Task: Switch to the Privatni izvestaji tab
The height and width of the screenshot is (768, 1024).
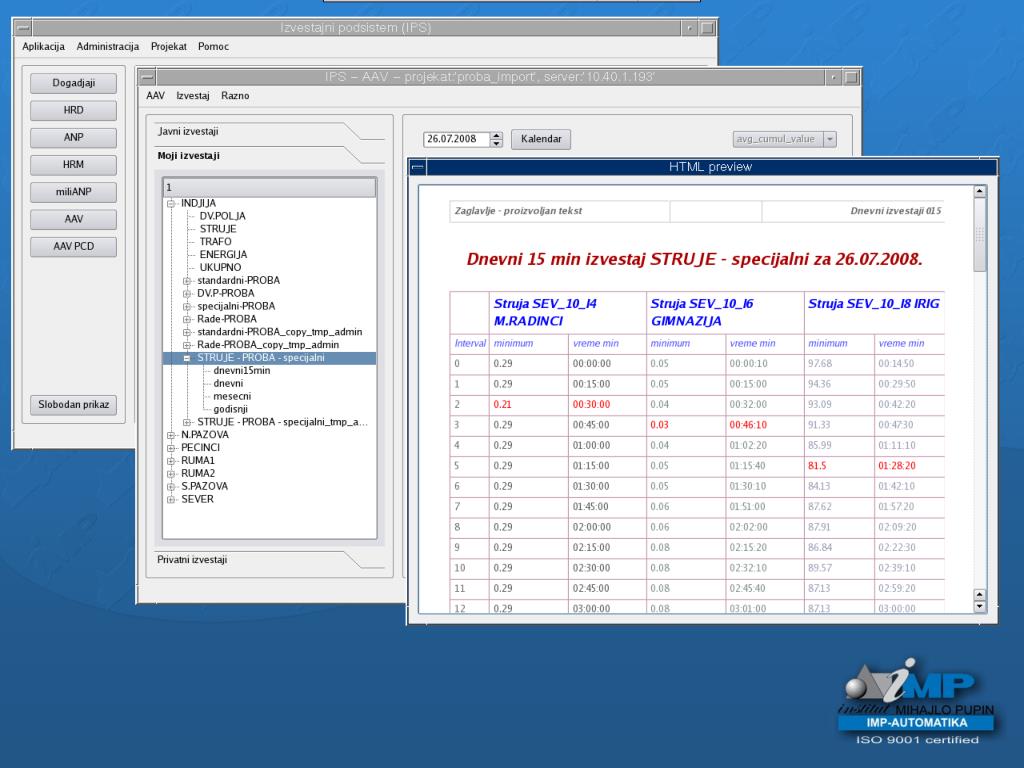Action: (192, 560)
